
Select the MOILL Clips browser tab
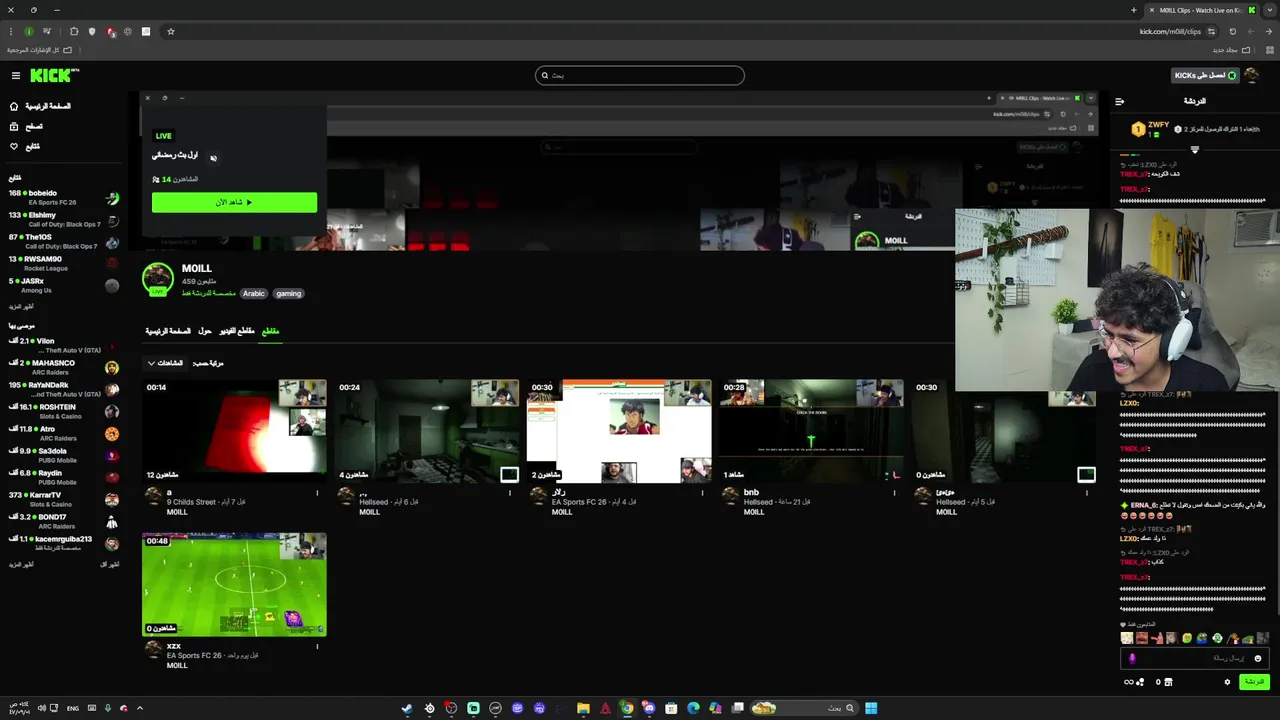click(1201, 10)
